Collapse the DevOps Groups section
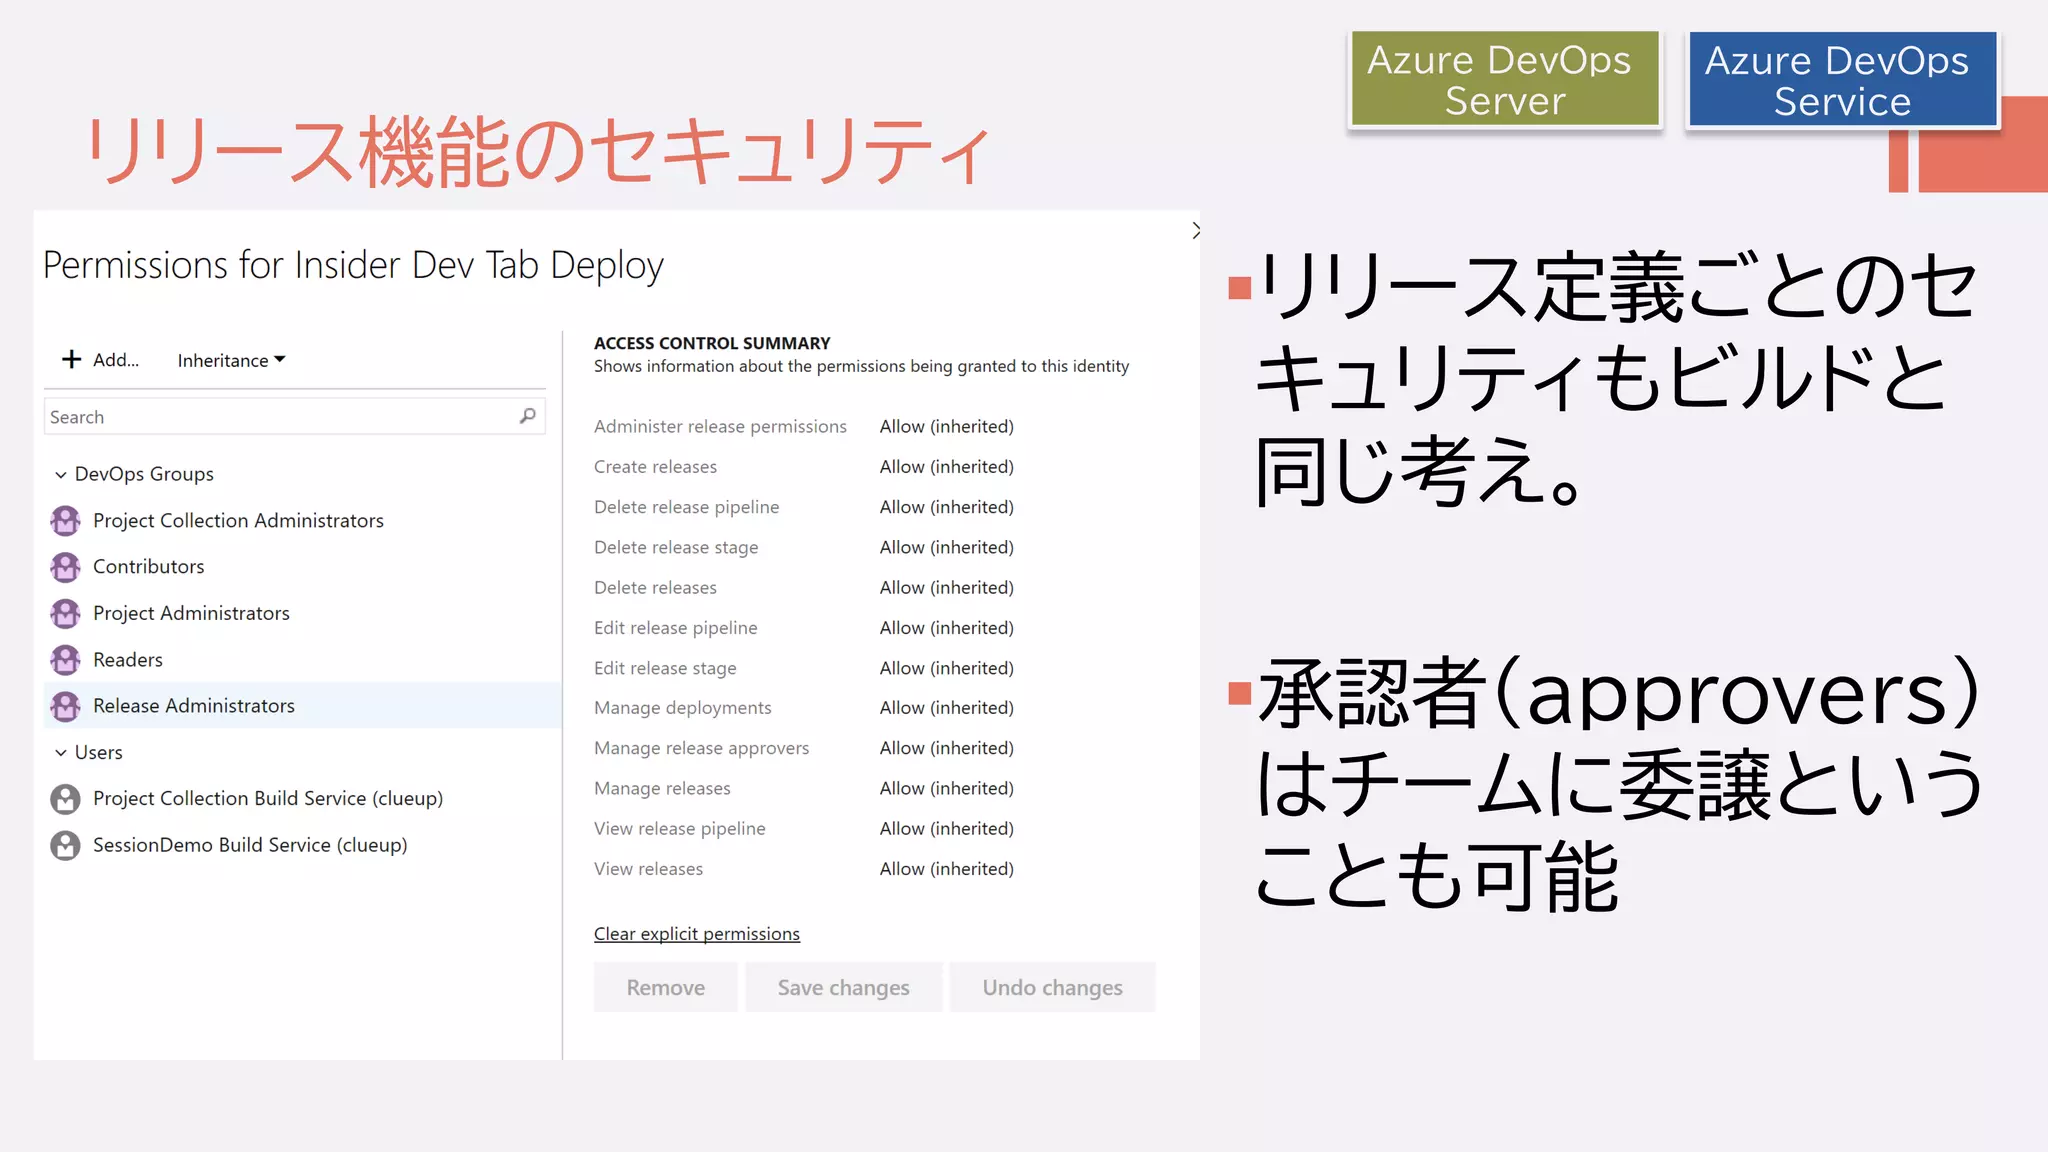The image size is (2048, 1152). (61, 474)
